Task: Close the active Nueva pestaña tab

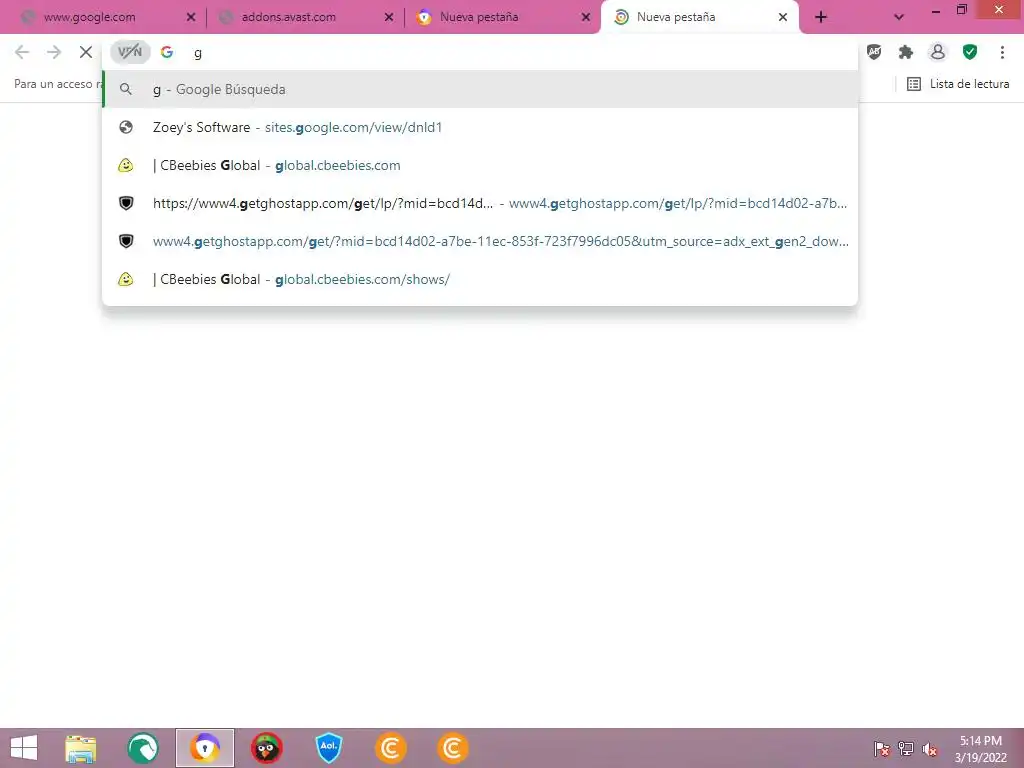Action: 782,18
